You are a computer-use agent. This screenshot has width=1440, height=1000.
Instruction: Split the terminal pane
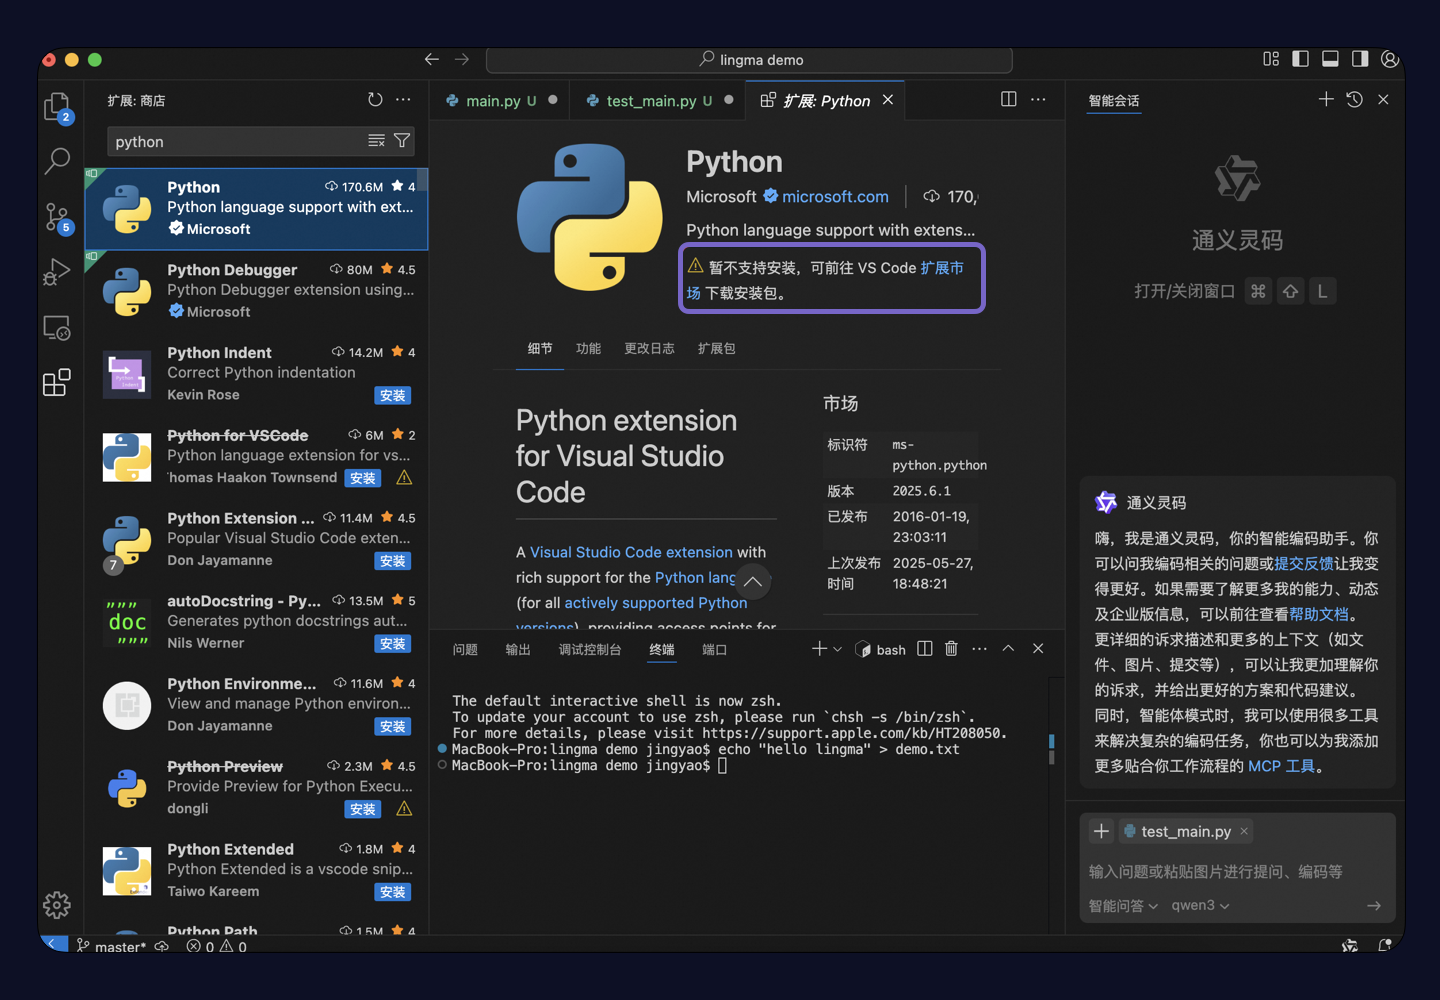(925, 649)
